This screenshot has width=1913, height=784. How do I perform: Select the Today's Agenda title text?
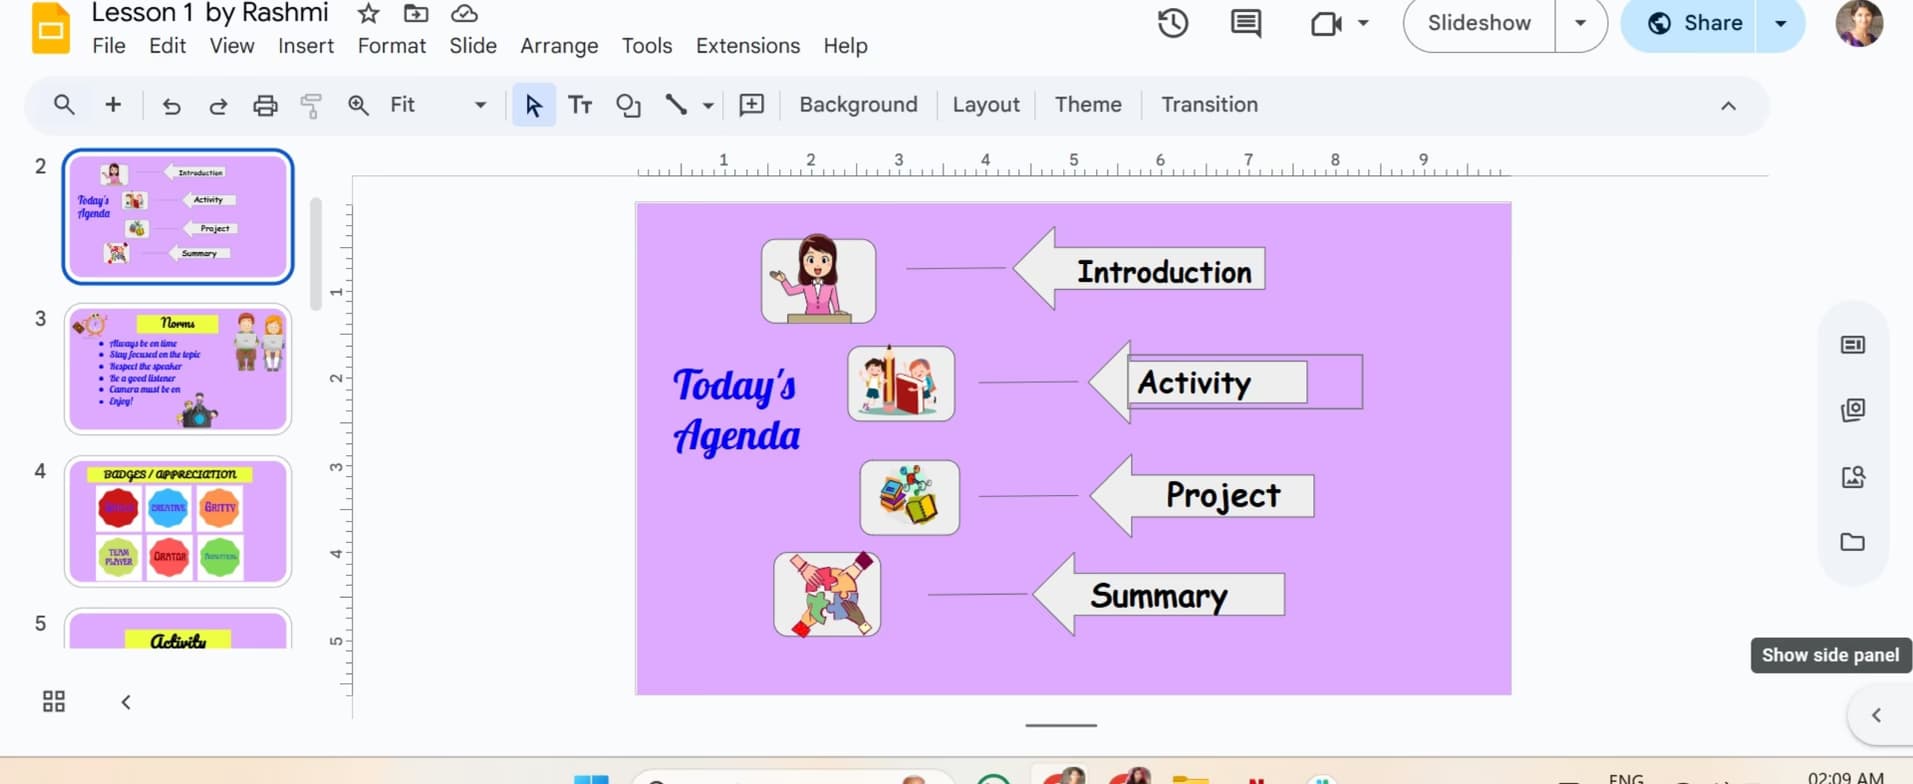click(x=737, y=411)
